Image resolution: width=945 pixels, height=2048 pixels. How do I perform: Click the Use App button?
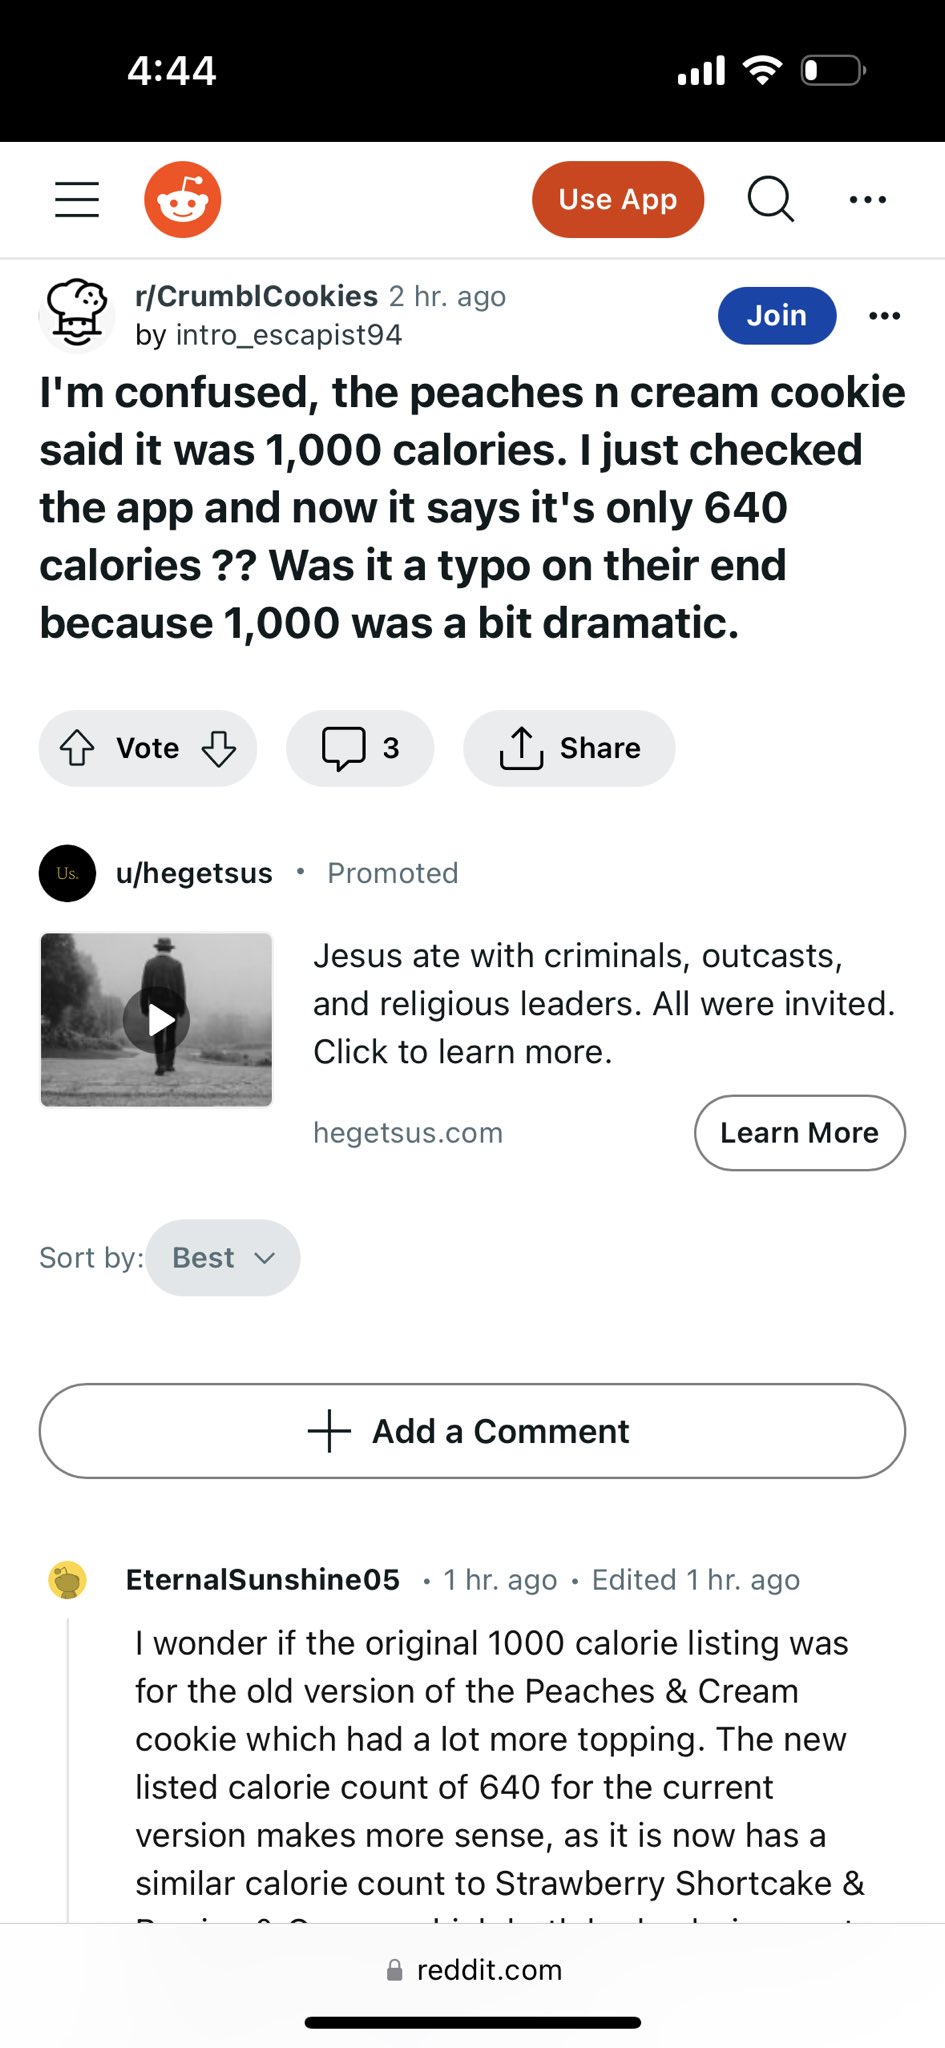pos(617,199)
